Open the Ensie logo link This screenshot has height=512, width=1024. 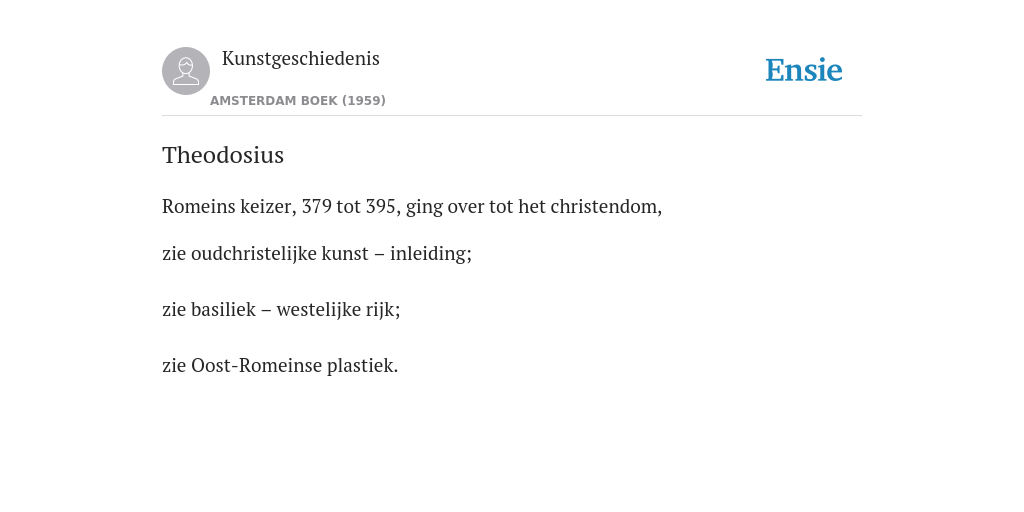pos(804,70)
